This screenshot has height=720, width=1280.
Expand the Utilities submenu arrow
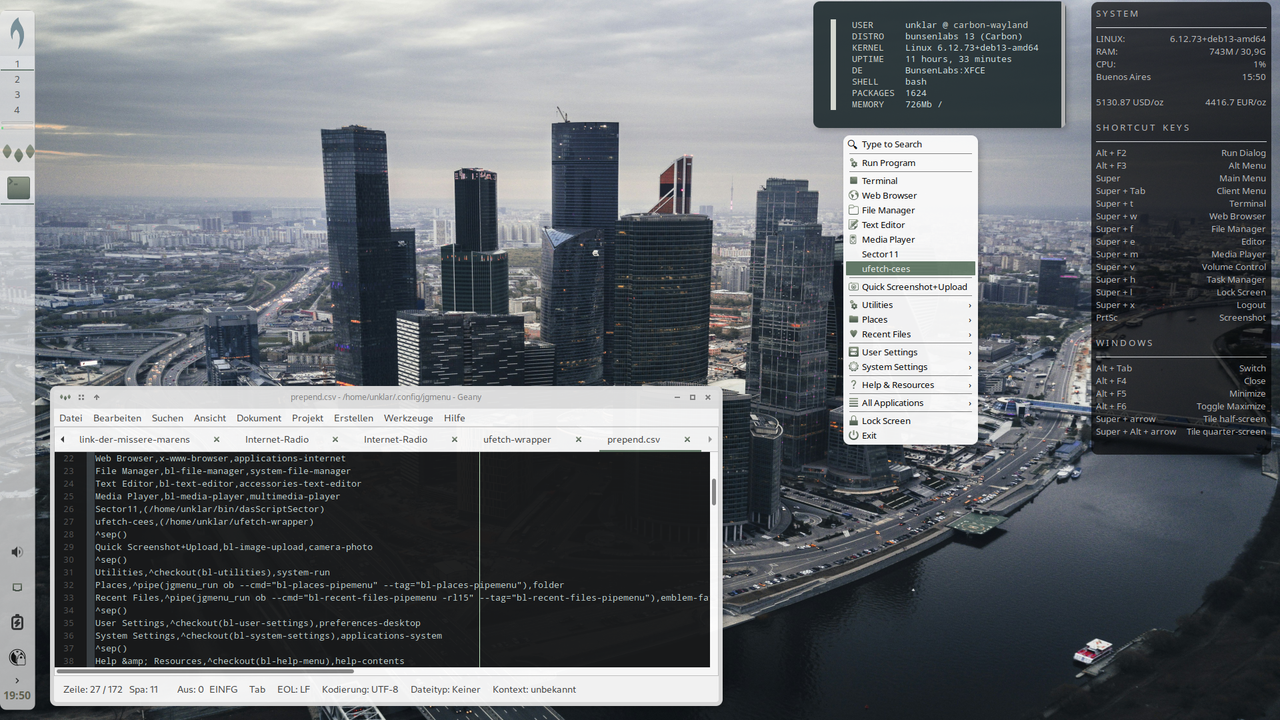coord(970,305)
